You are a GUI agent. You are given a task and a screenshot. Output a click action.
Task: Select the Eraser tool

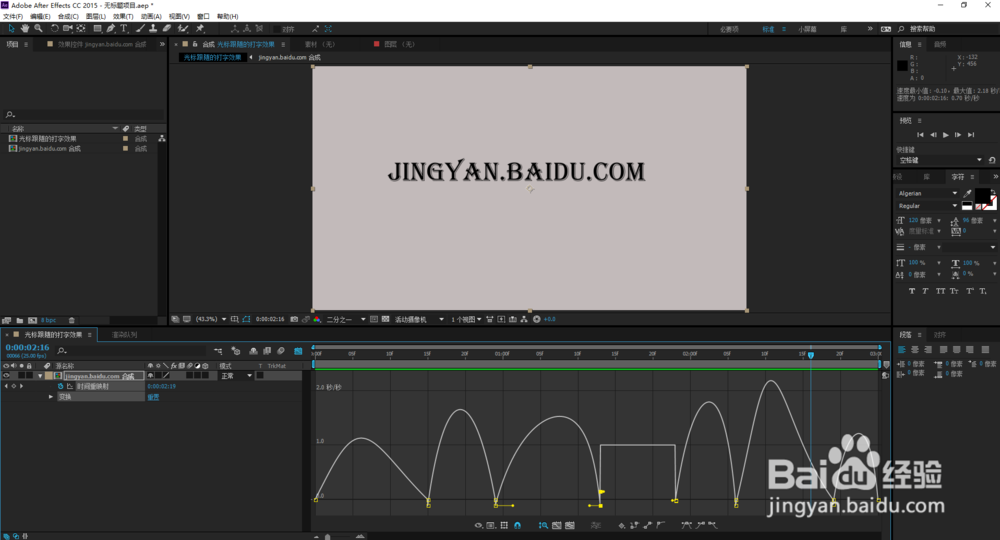click(x=166, y=29)
